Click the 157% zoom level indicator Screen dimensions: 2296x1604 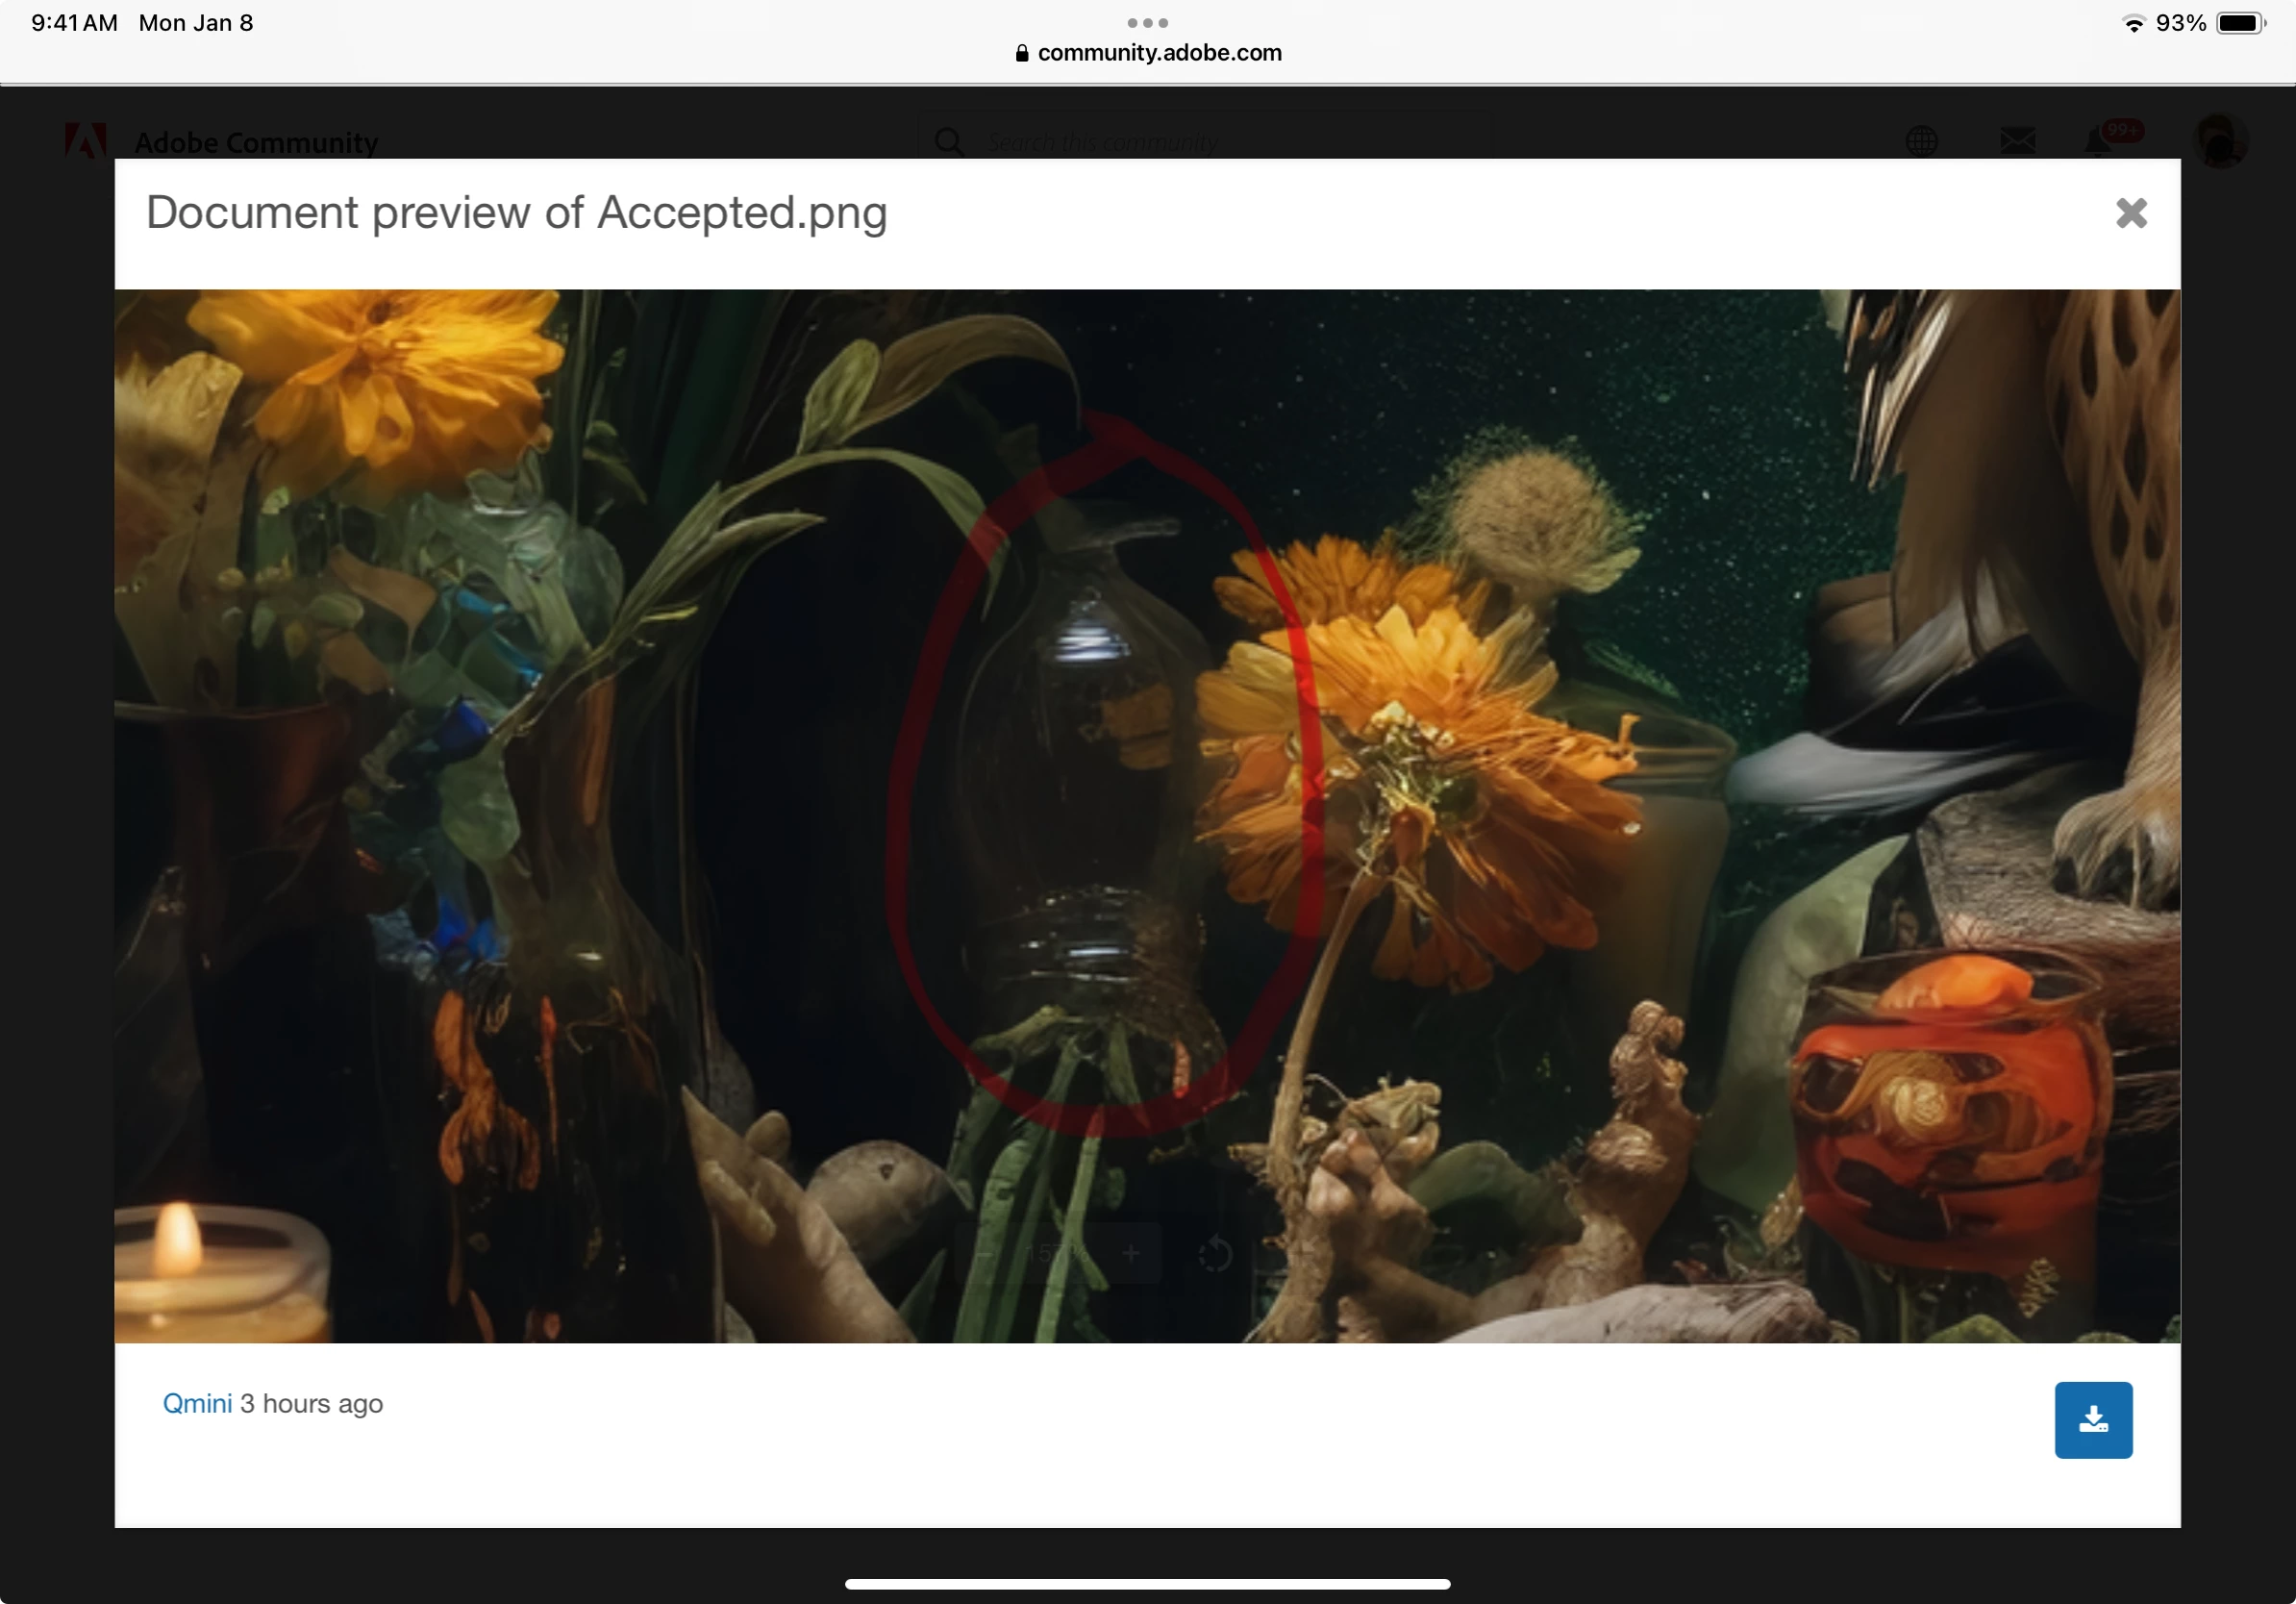(x=1055, y=1253)
